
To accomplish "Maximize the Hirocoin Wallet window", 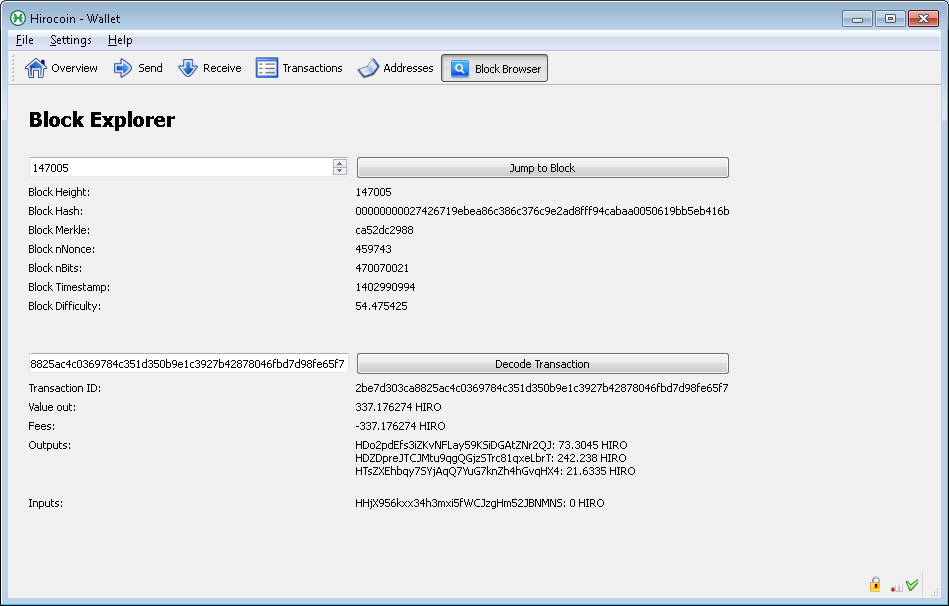I will [x=890, y=19].
